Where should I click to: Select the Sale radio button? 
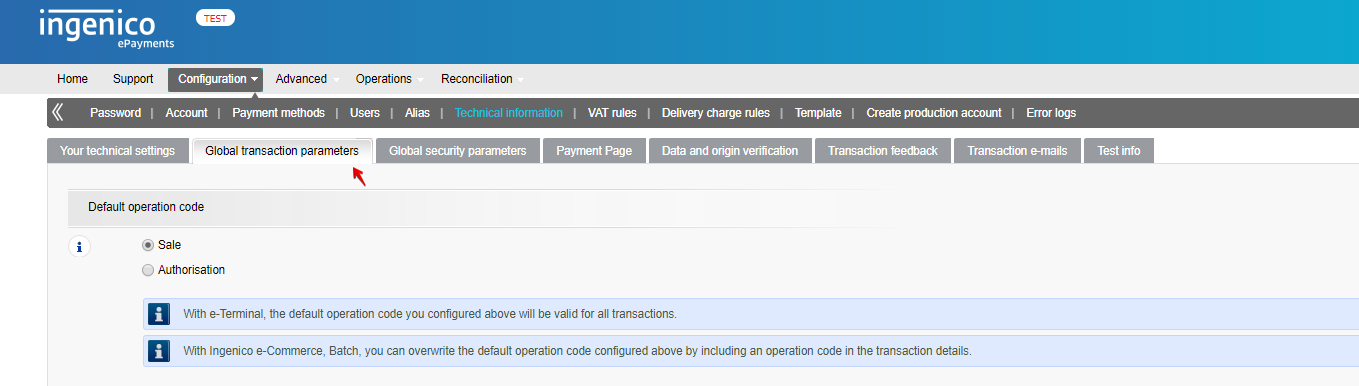click(x=148, y=245)
